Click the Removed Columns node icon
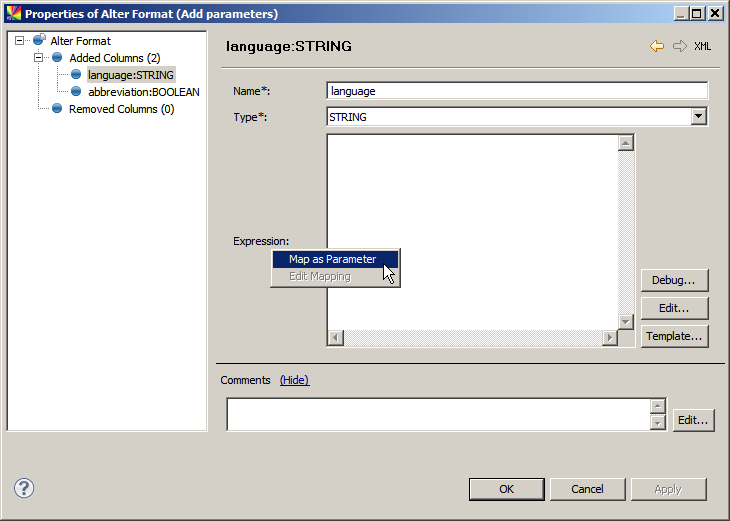This screenshot has width=730, height=521. (x=57, y=109)
